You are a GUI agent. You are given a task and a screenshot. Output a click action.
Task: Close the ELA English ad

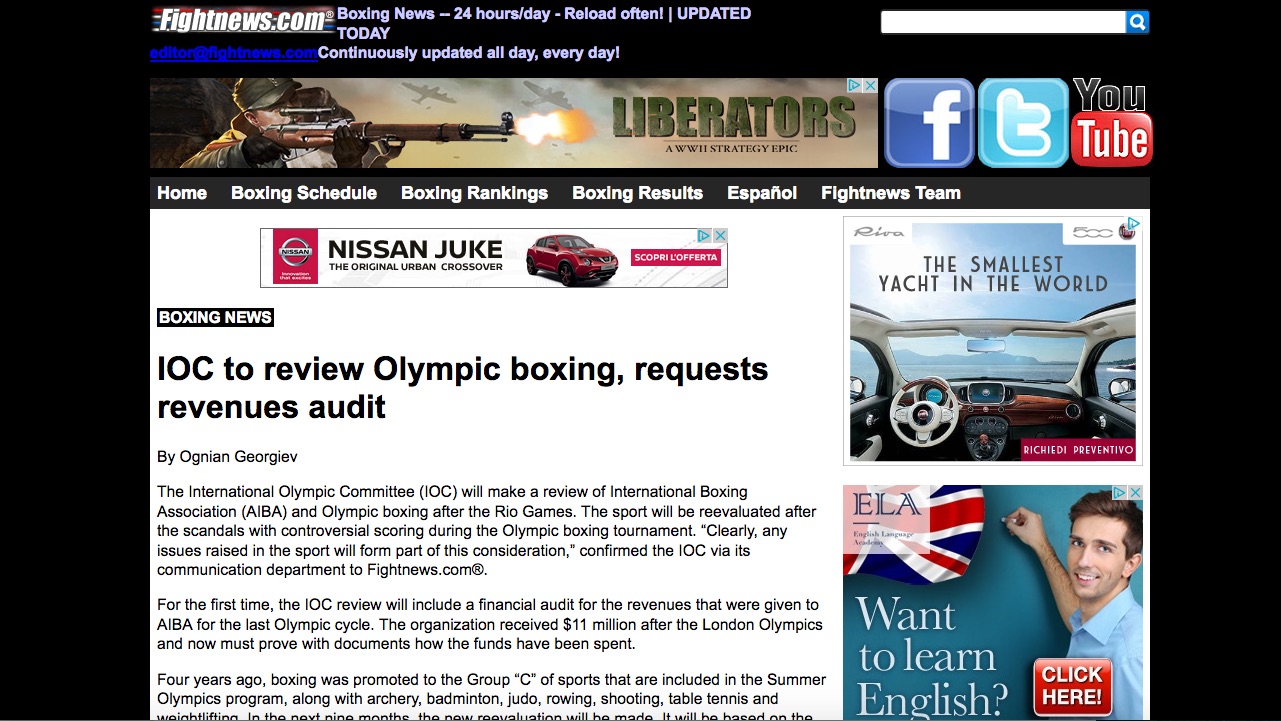point(1135,493)
